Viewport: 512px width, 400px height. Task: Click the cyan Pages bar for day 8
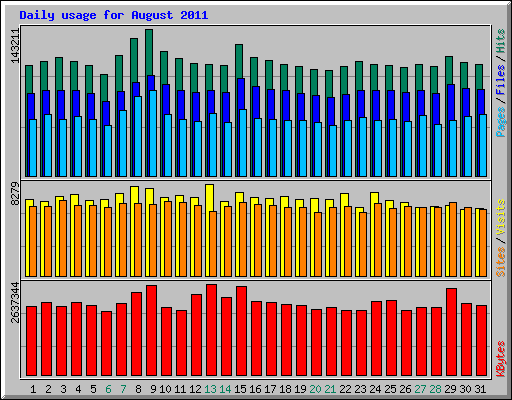point(138,136)
